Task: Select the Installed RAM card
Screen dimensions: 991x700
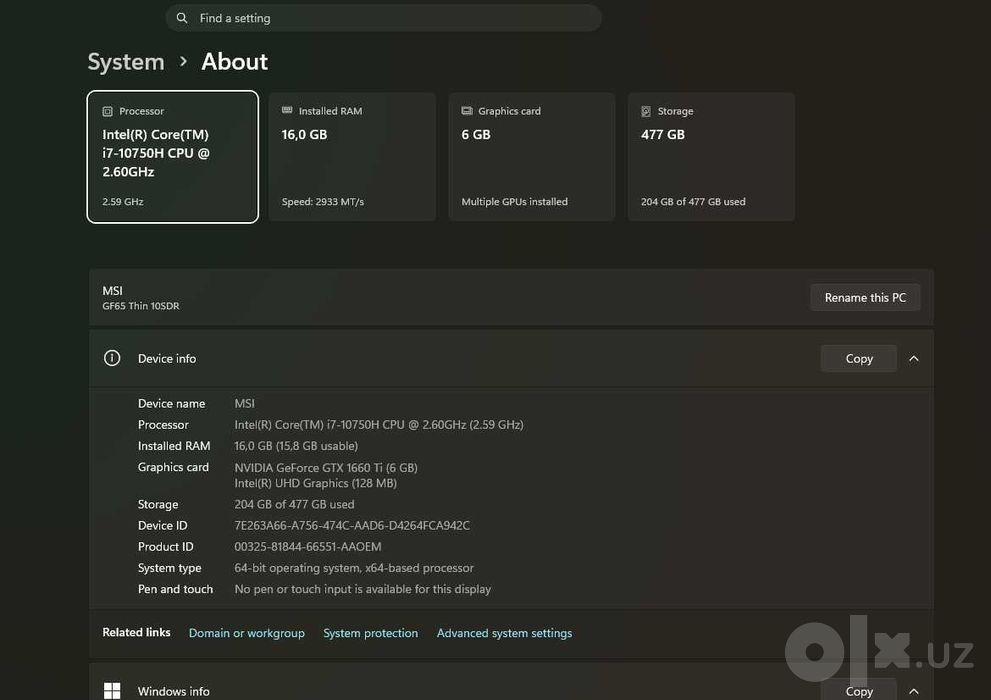Action: (x=352, y=157)
